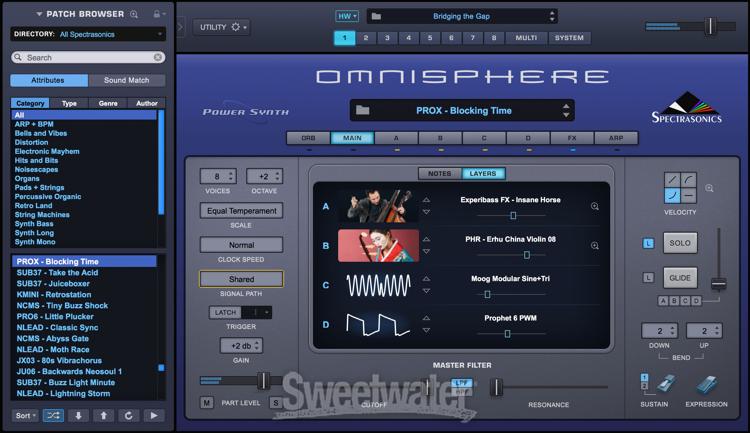Select the highlighted blue velocity curve
The height and width of the screenshot is (433, 750).
(x=672, y=195)
